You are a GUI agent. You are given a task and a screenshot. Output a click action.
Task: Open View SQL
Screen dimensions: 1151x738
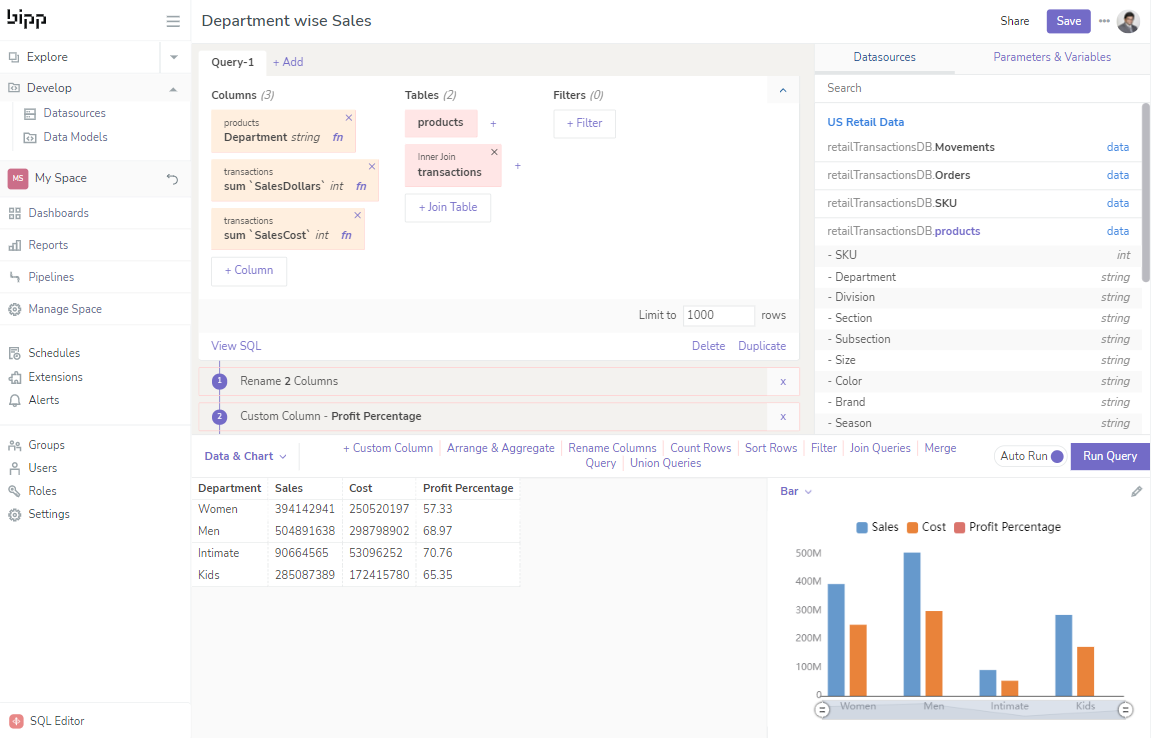[235, 345]
